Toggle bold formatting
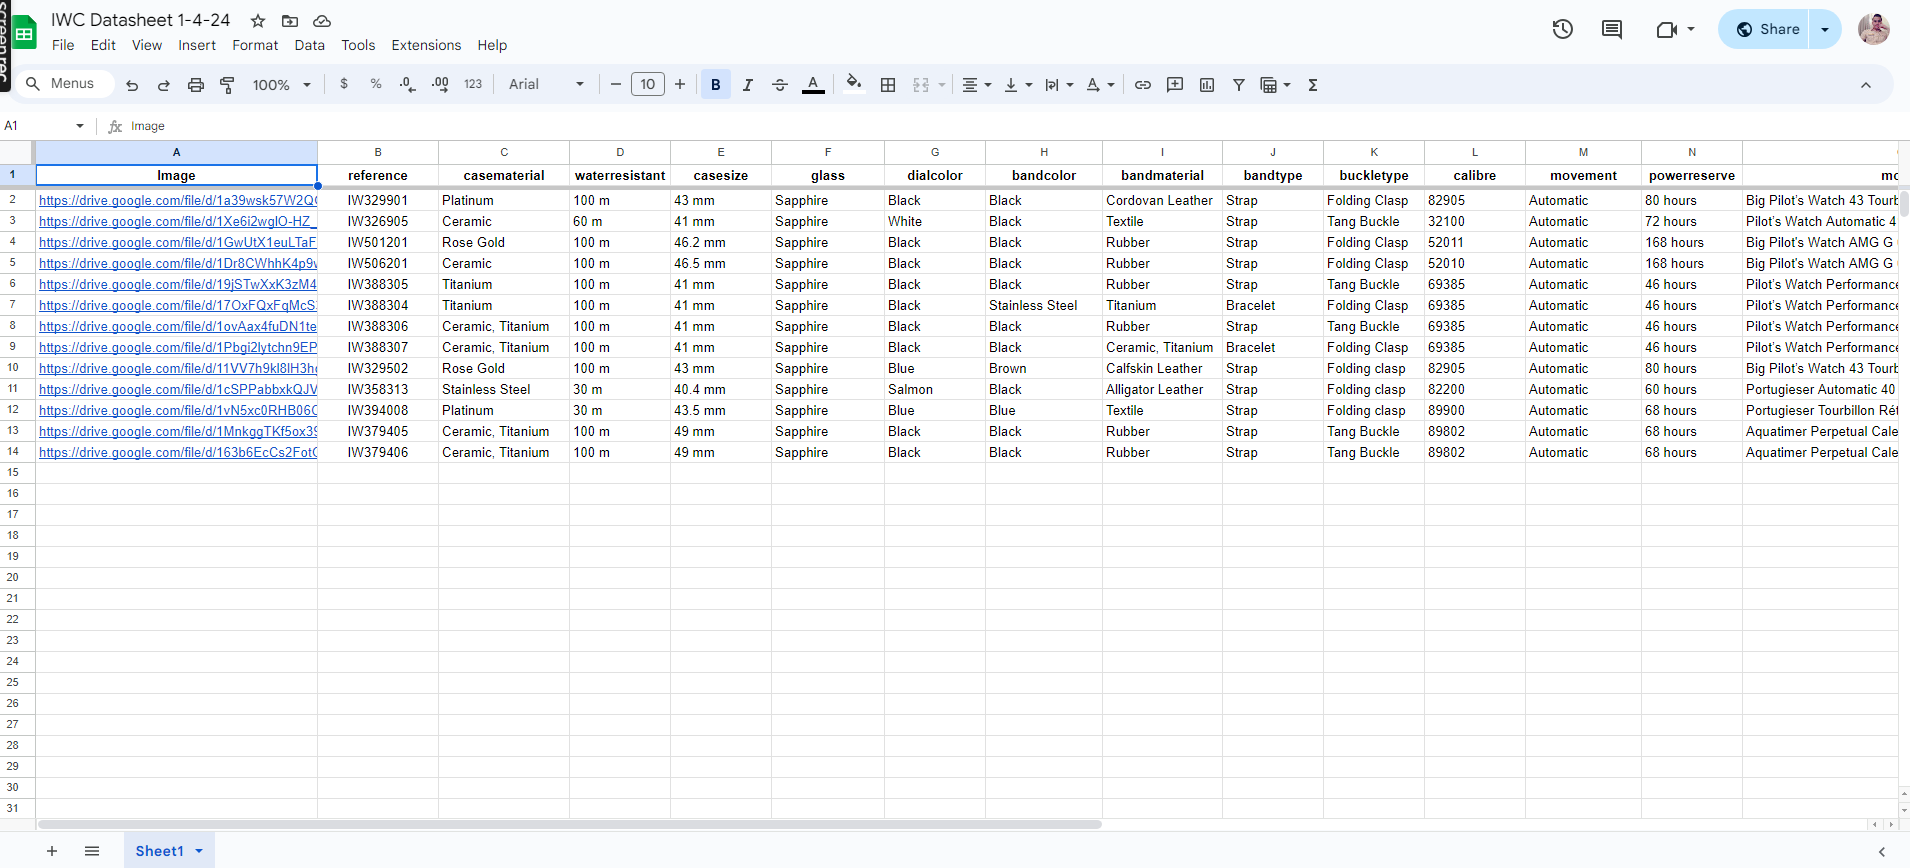The width and height of the screenshot is (1910, 868). point(716,85)
